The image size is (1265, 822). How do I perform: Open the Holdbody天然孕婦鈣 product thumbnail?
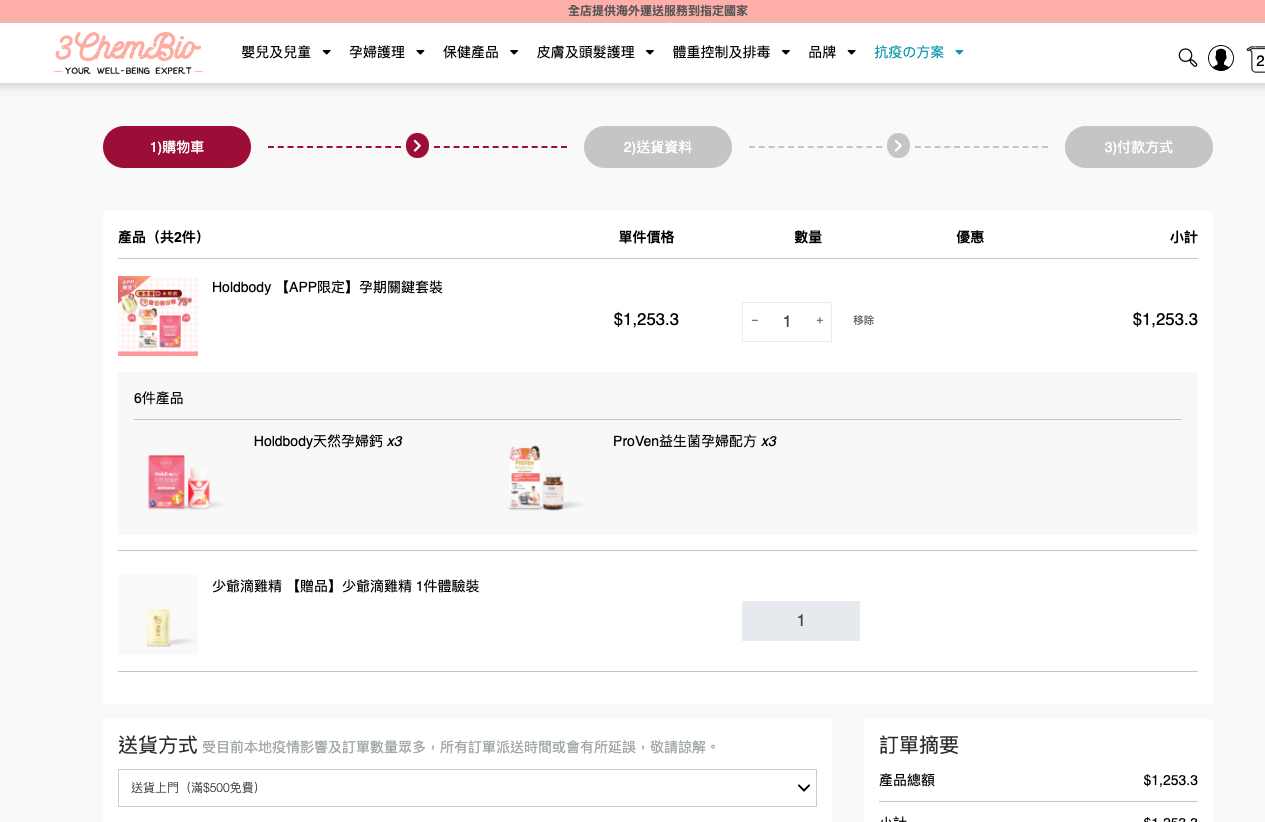pos(181,480)
